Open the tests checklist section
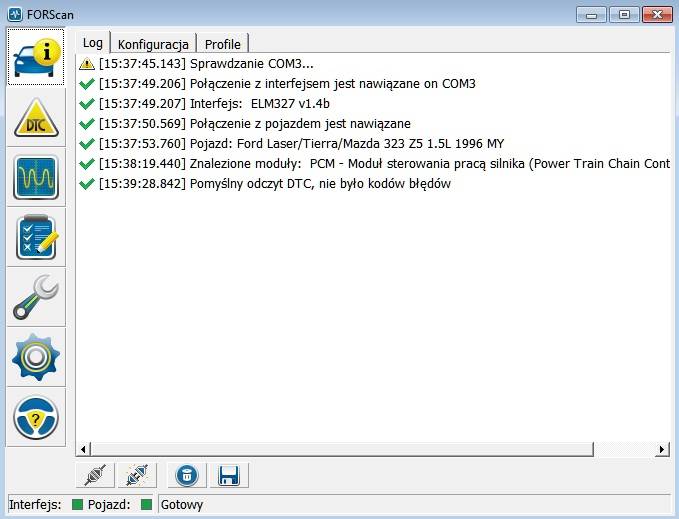The width and height of the screenshot is (679, 519). 36,237
